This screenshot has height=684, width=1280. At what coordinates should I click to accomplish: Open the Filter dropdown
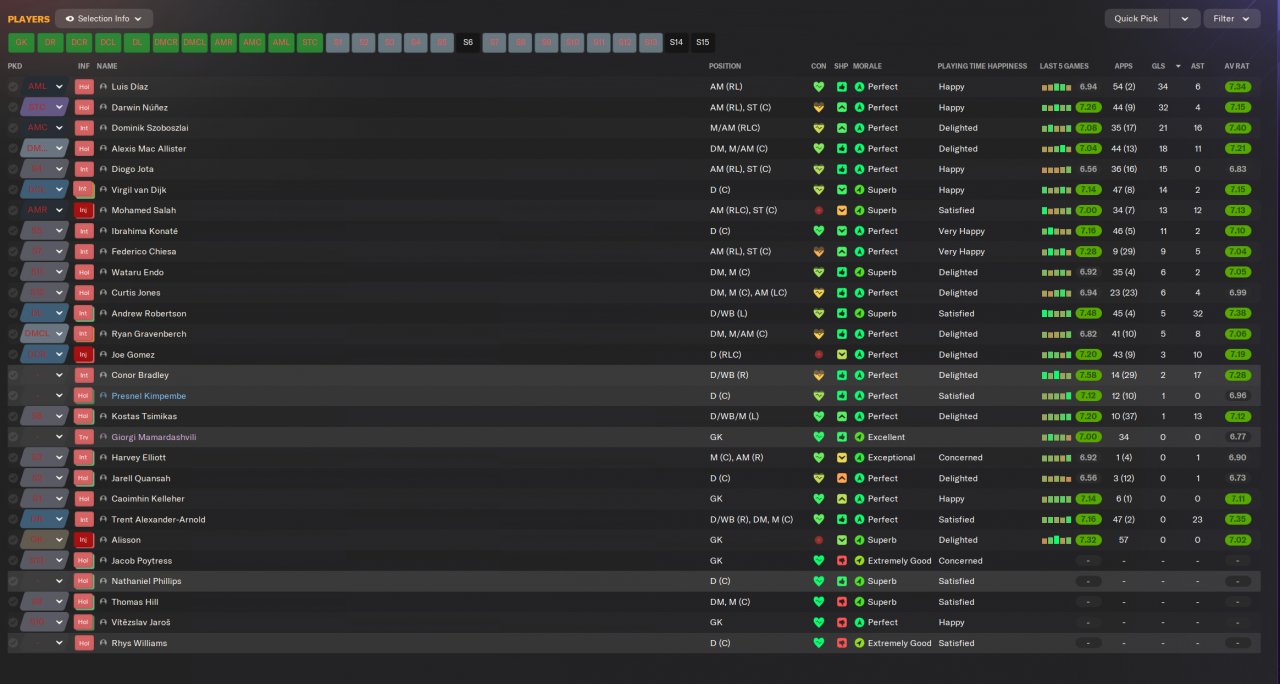tap(1232, 18)
